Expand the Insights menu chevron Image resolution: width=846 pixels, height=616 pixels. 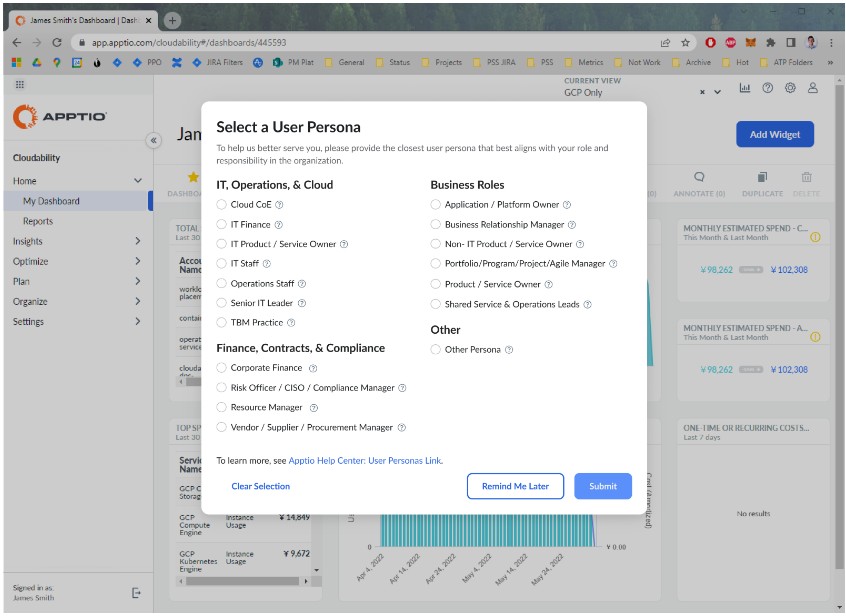coord(138,241)
